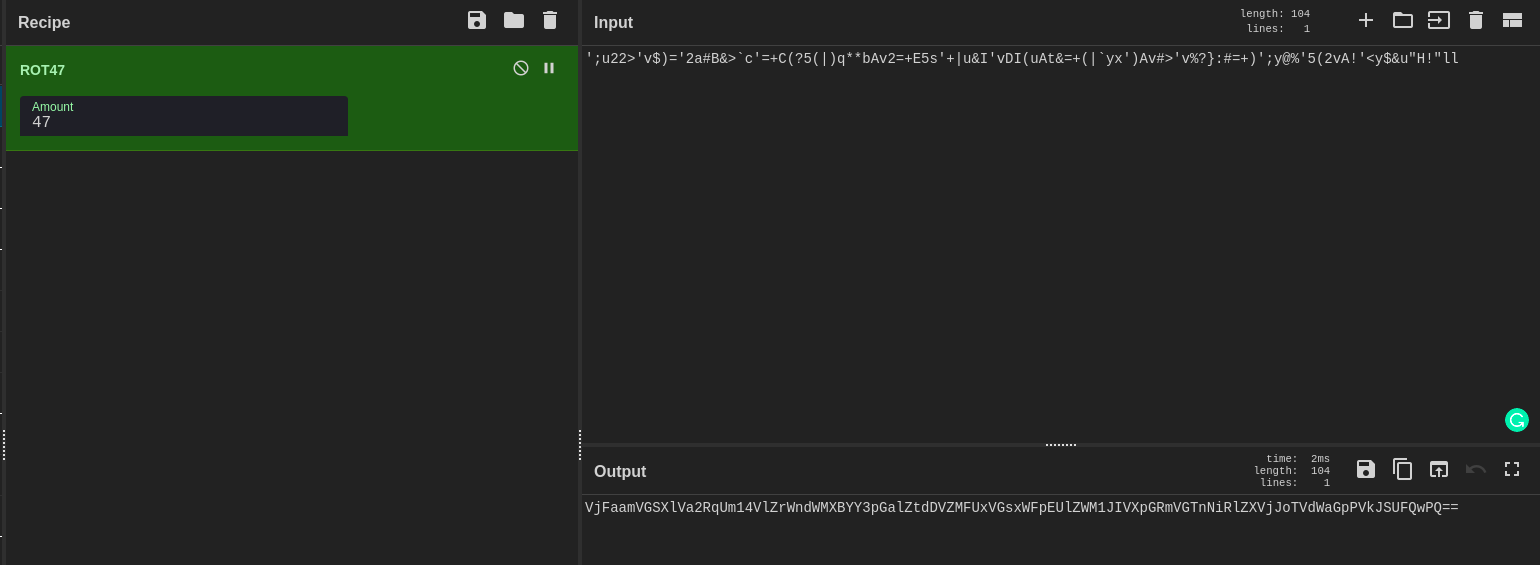
Task: Click the output time and length stats
Action: [x=1292, y=471]
